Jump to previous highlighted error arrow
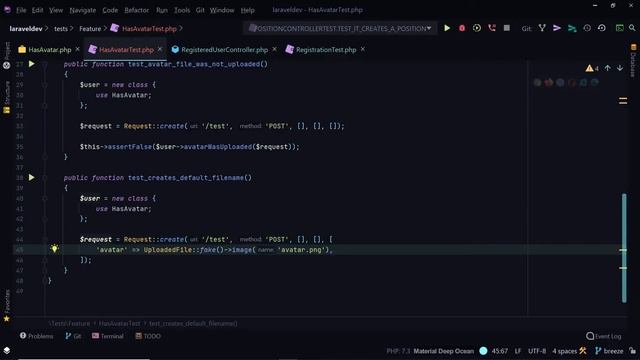This screenshot has height=360, width=640. click(607, 68)
